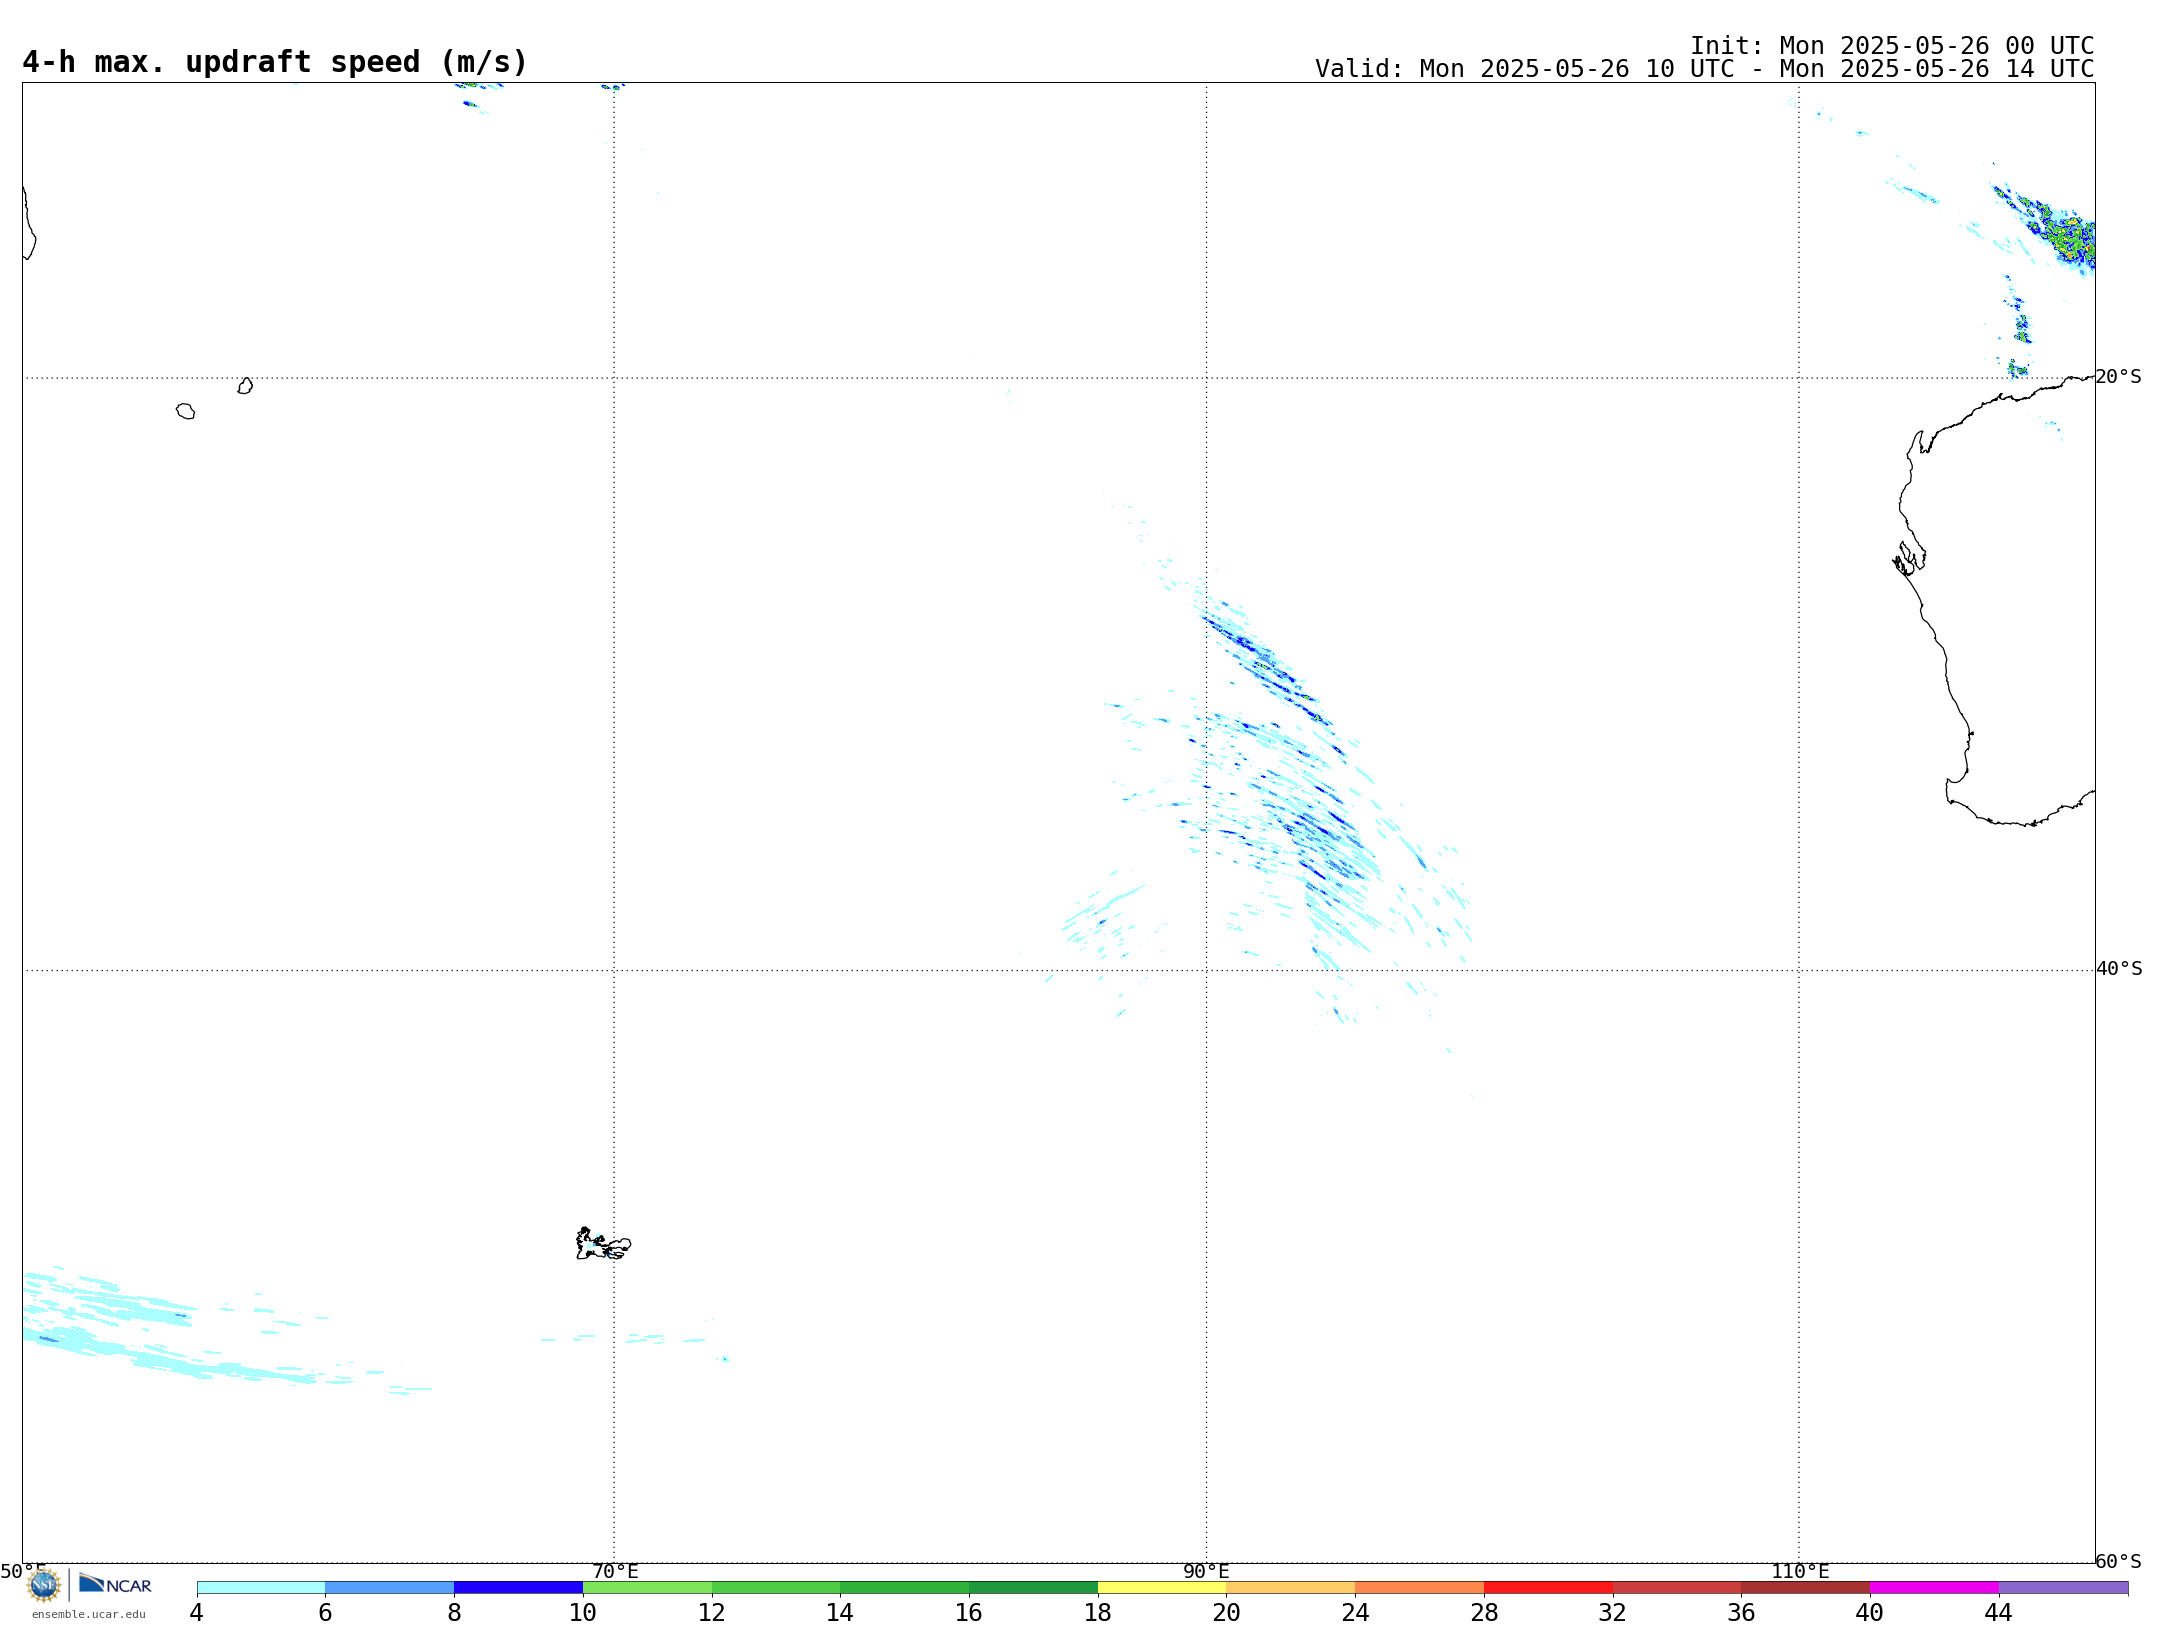Screen dimensions: 2160x1626
Task: Click the colorbar tick label 6
Action: pyautogui.click(x=325, y=1613)
